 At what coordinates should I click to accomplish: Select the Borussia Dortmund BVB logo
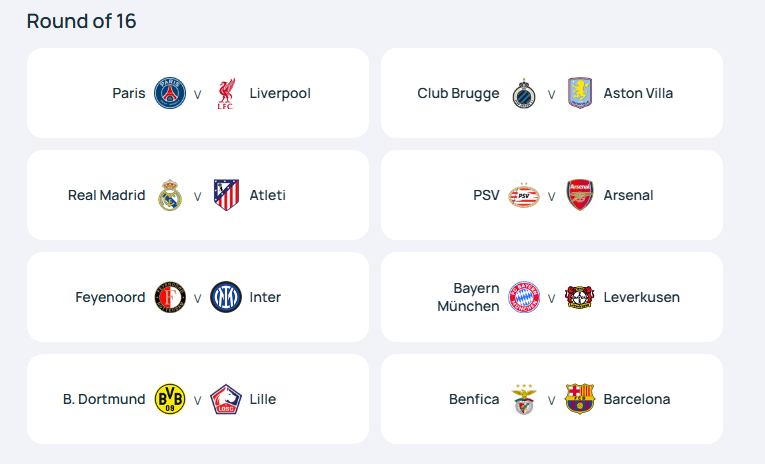[170, 399]
